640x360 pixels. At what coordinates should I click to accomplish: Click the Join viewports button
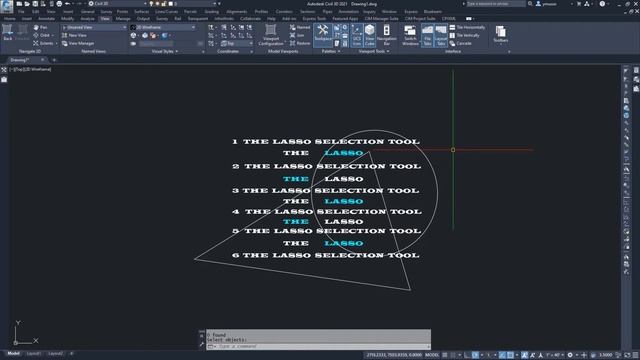[x=297, y=36]
